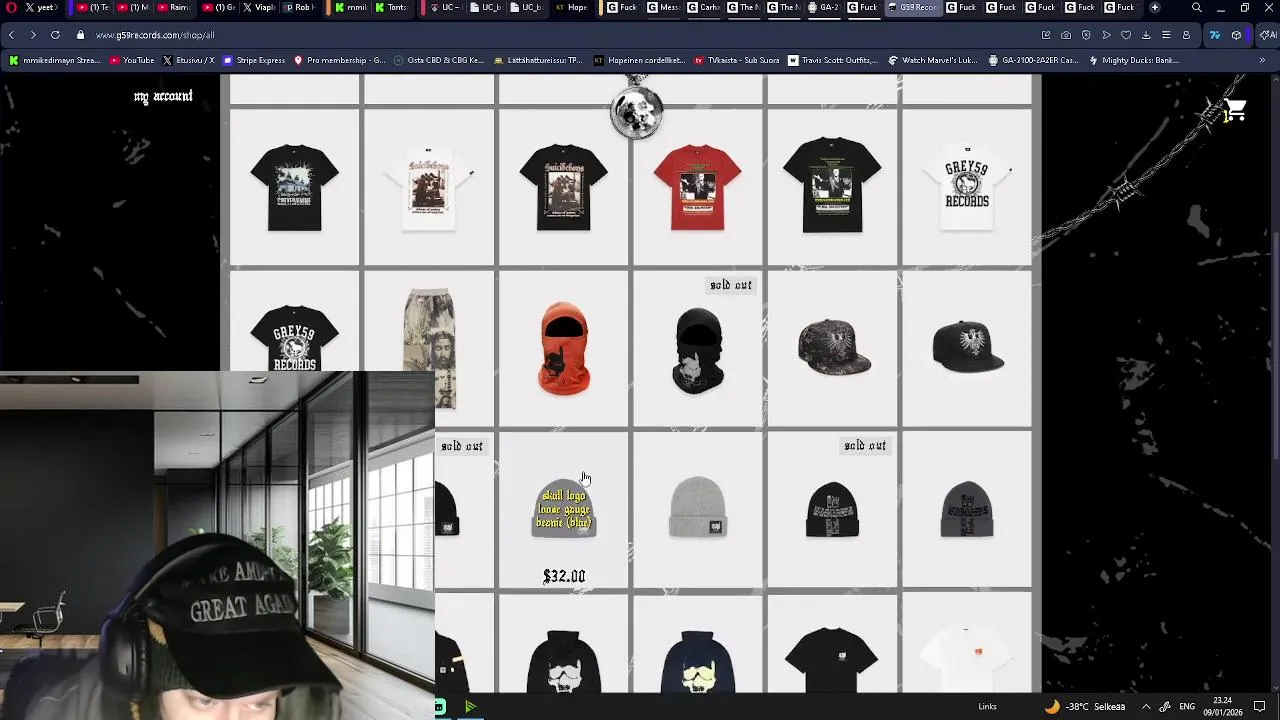Click the teal extension icon in toolbar
Image resolution: width=1280 pixels, height=720 pixels.
pyautogui.click(x=1215, y=35)
